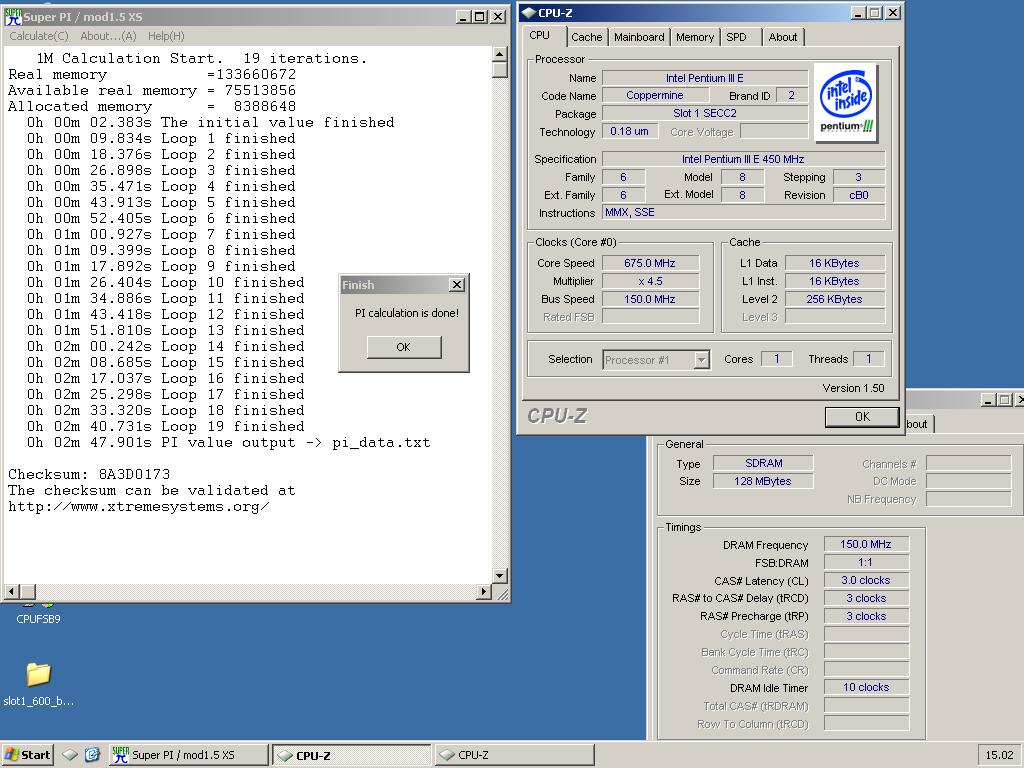Screen dimensions: 1024x768
Task: Click the Multiplier x 4.5 field
Action: coord(650,281)
